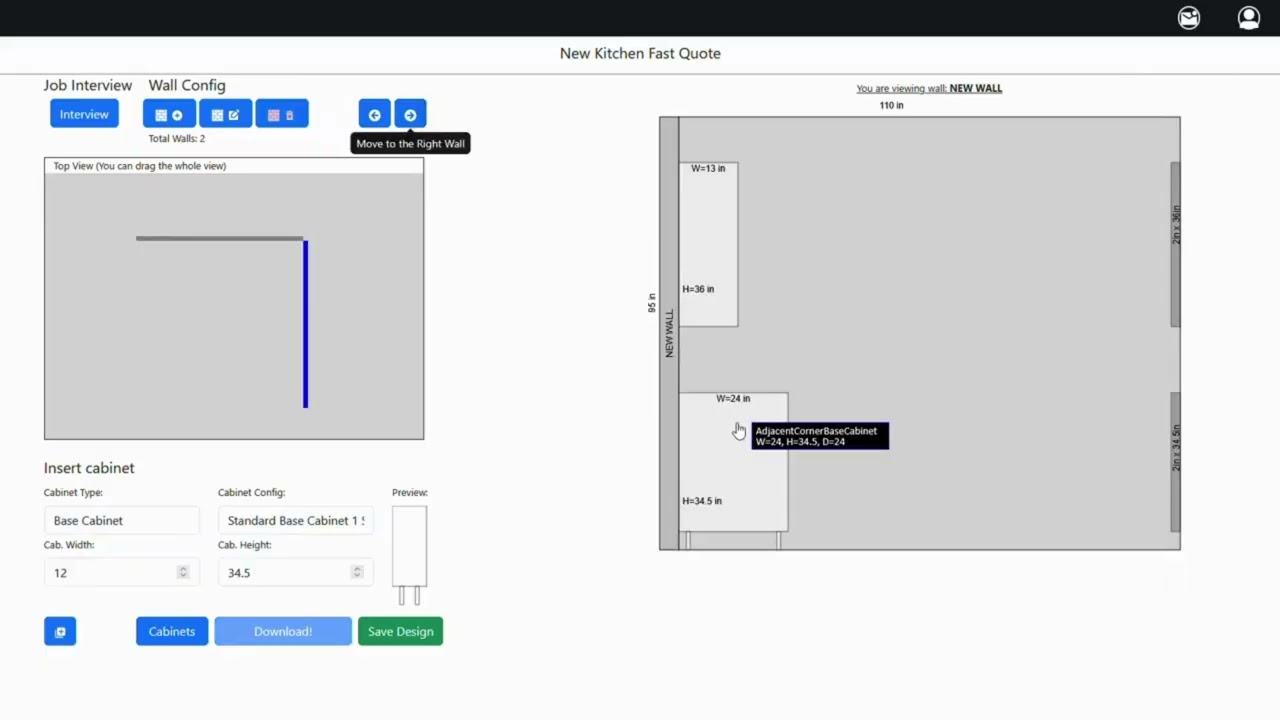1280x720 pixels.
Task: Click the cabinet preview thumbnail
Action: 409,555
